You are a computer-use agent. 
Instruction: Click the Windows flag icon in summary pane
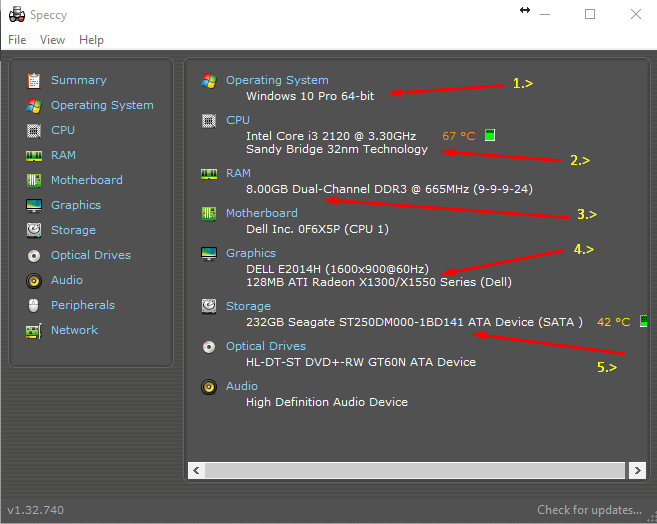(x=209, y=80)
